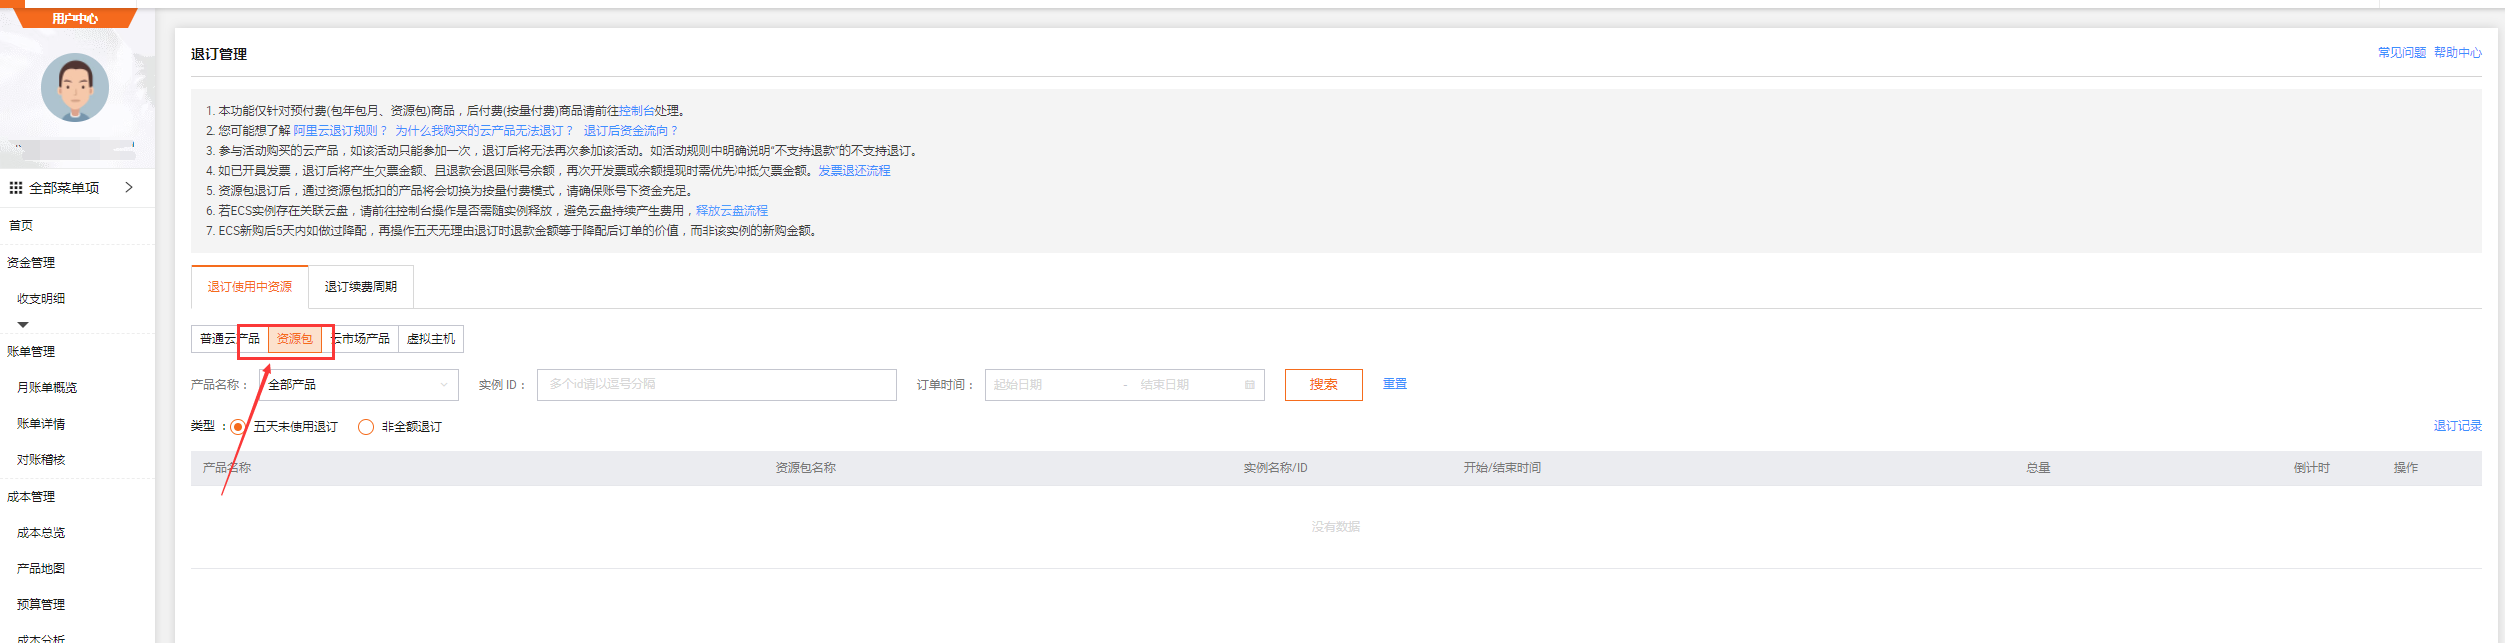Click the 资源包名称 column header
The image size is (2505, 643).
pyautogui.click(x=806, y=468)
